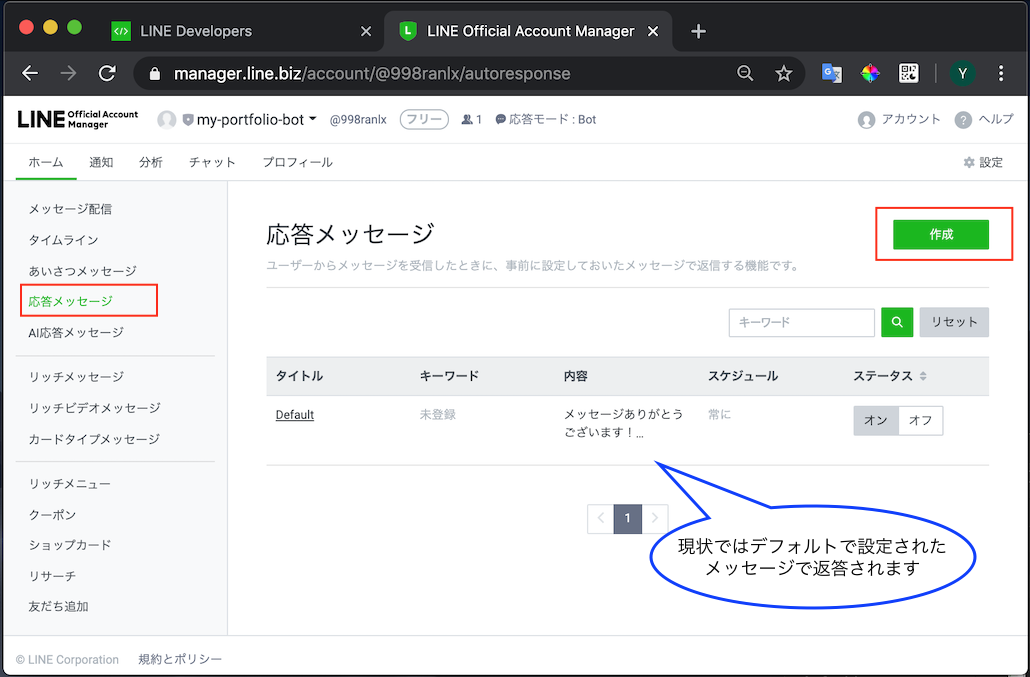
Task: Open メッセージ配信 in the sidebar
Action: pyautogui.click(x=70, y=209)
